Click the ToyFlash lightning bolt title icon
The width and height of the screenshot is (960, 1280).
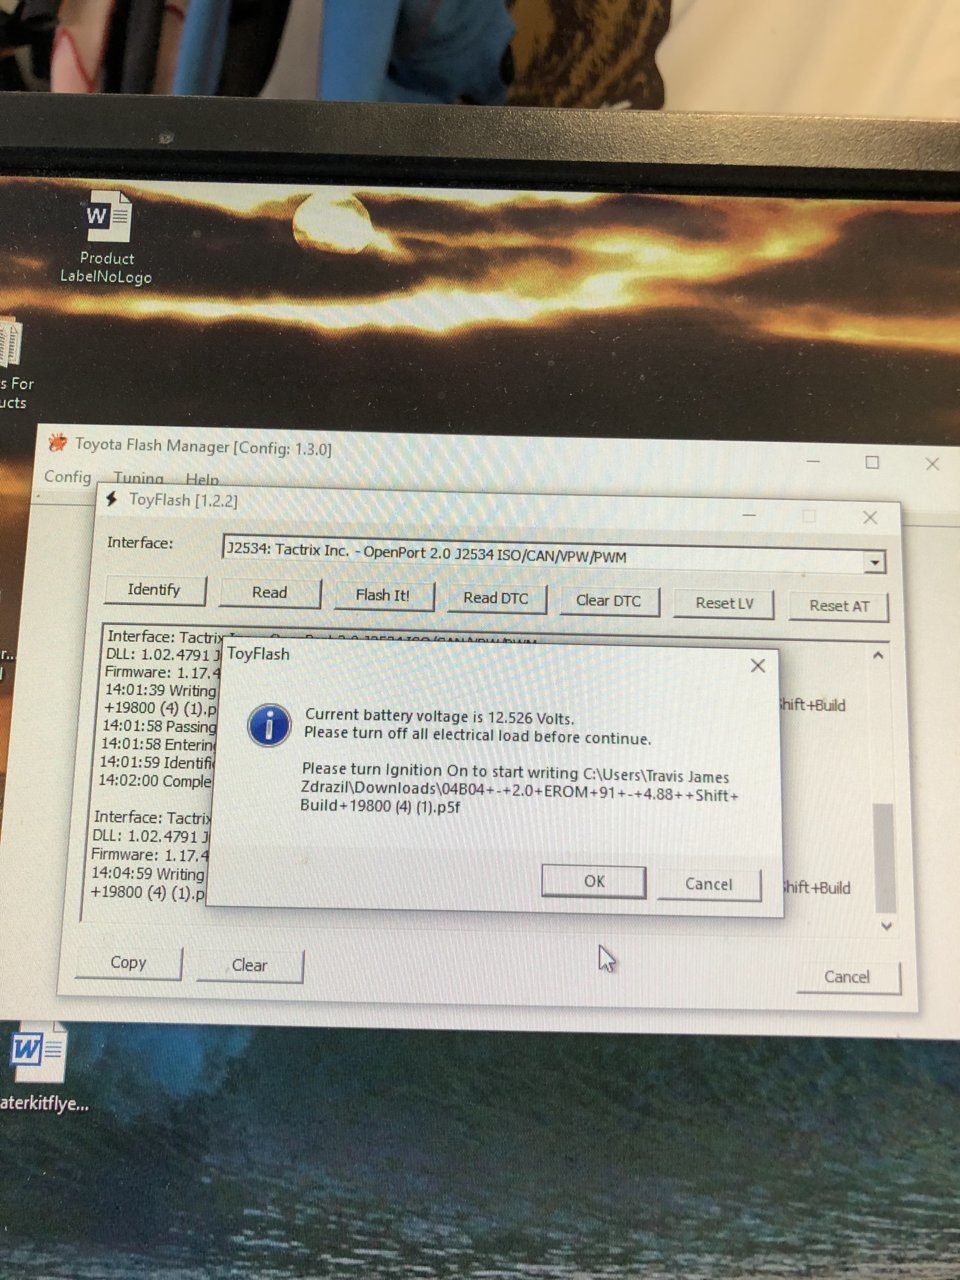click(112, 498)
